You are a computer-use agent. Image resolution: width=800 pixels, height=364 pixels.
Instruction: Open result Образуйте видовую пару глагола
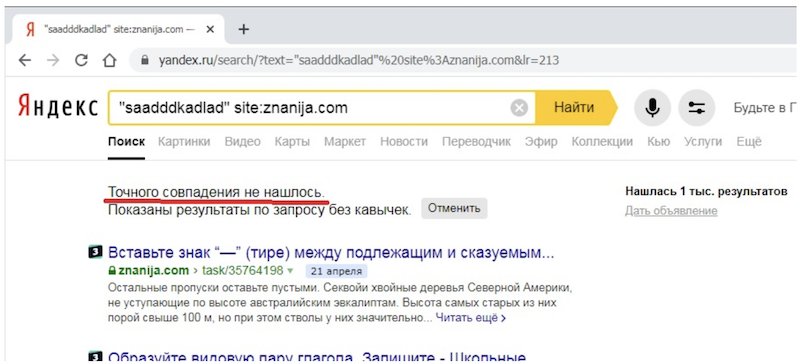(316, 357)
